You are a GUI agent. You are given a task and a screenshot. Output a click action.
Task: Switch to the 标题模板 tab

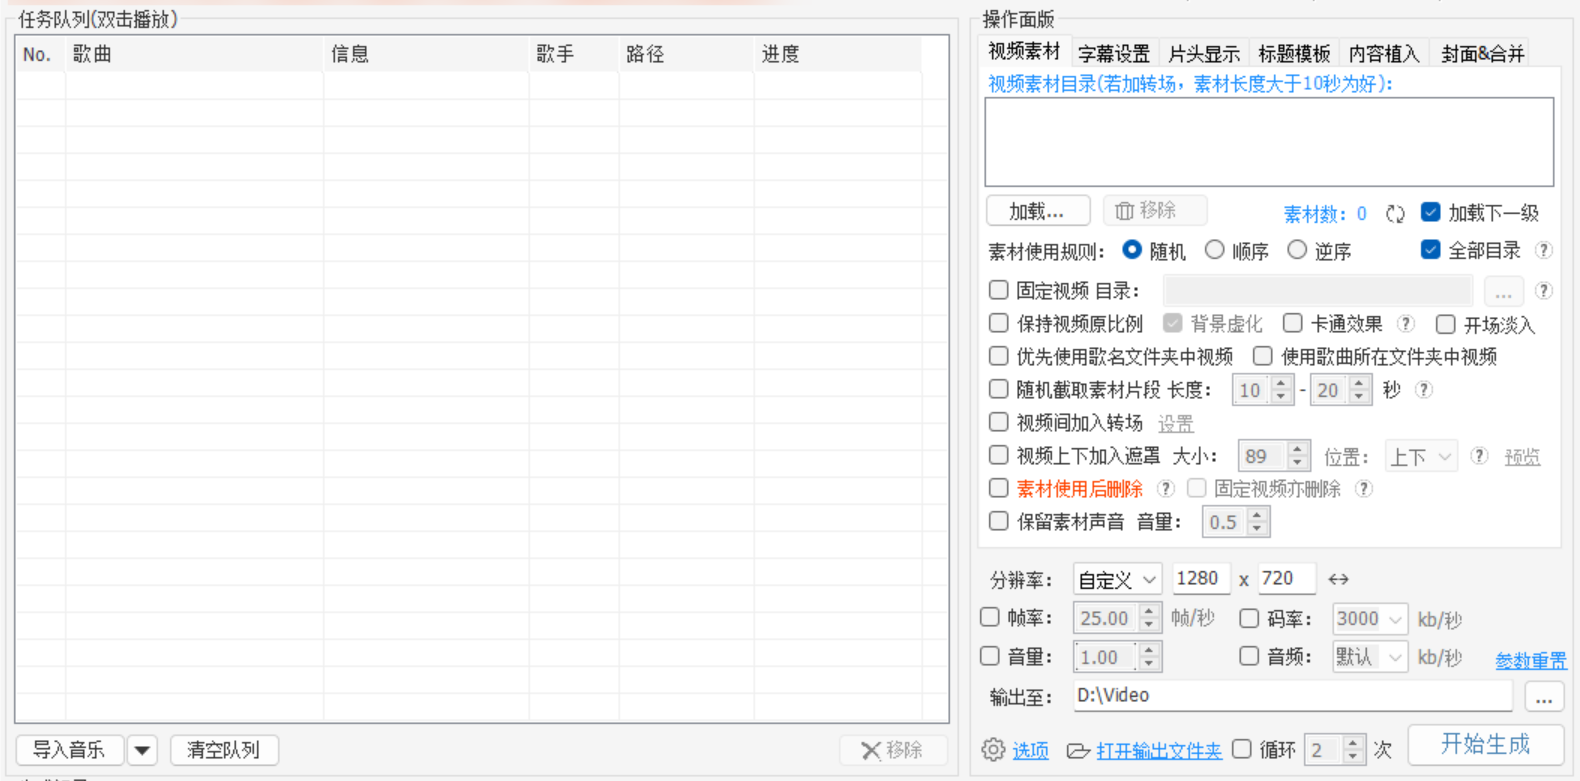[1294, 54]
